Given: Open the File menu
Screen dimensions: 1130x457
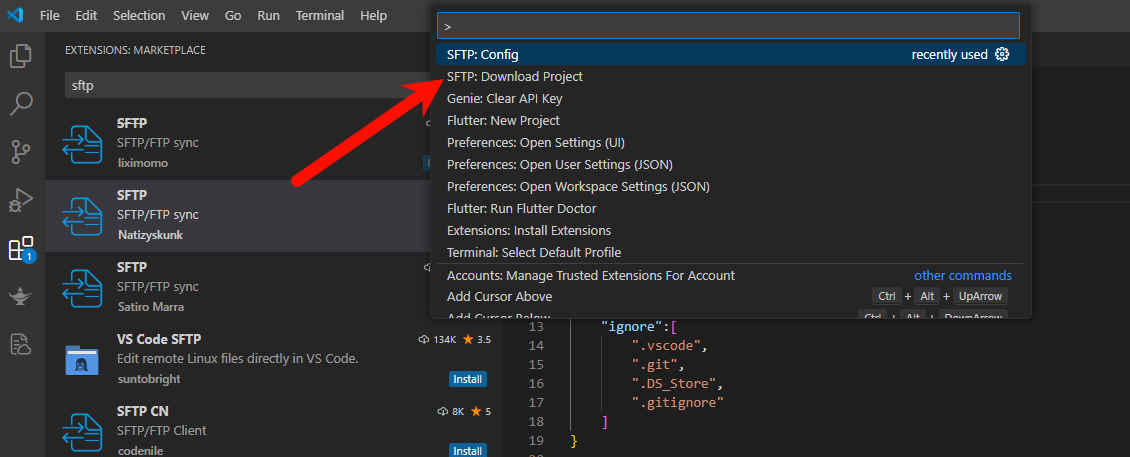Looking at the screenshot, I should (50, 15).
